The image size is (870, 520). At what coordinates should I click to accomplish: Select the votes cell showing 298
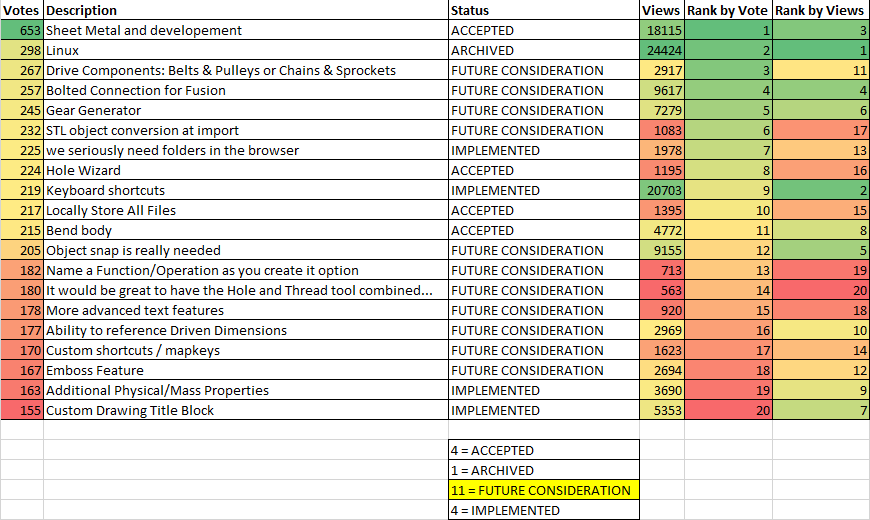pos(22,50)
